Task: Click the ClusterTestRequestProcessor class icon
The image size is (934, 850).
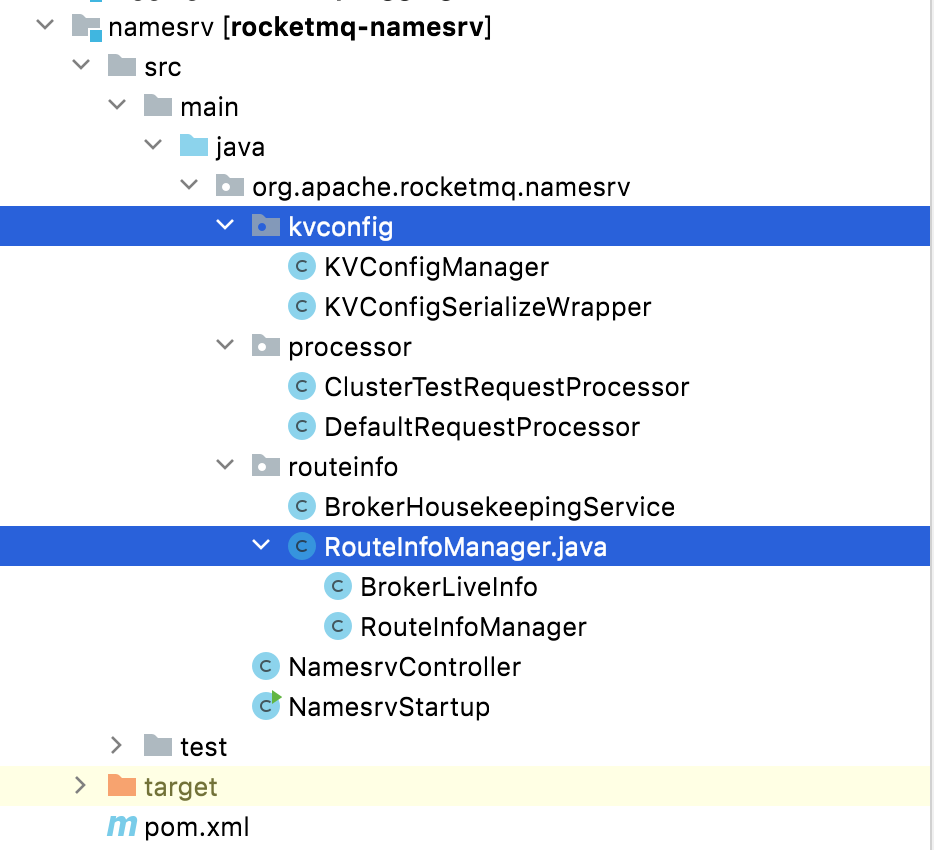Action: [x=302, y=386]
